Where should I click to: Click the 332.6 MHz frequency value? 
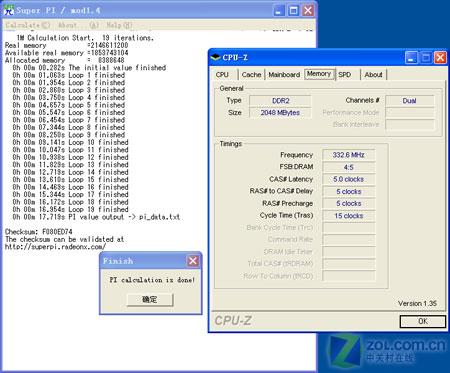pyautogui.click(x=349, y=155)
